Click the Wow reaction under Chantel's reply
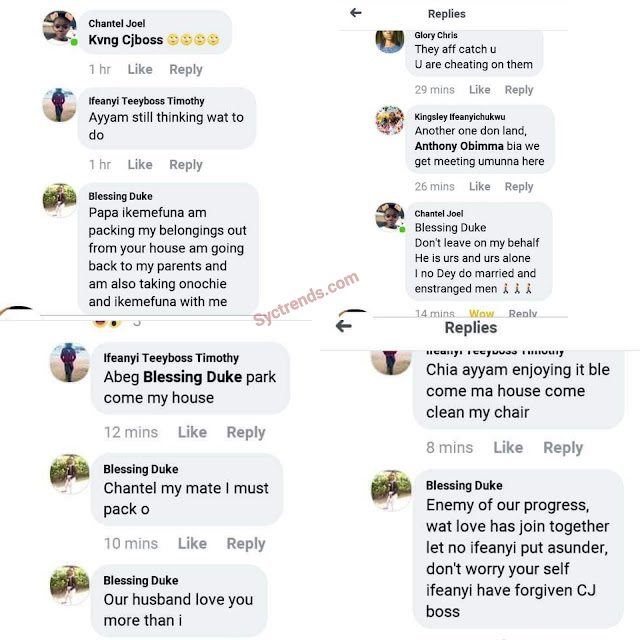The image size is (640, 640). [482, 313]
